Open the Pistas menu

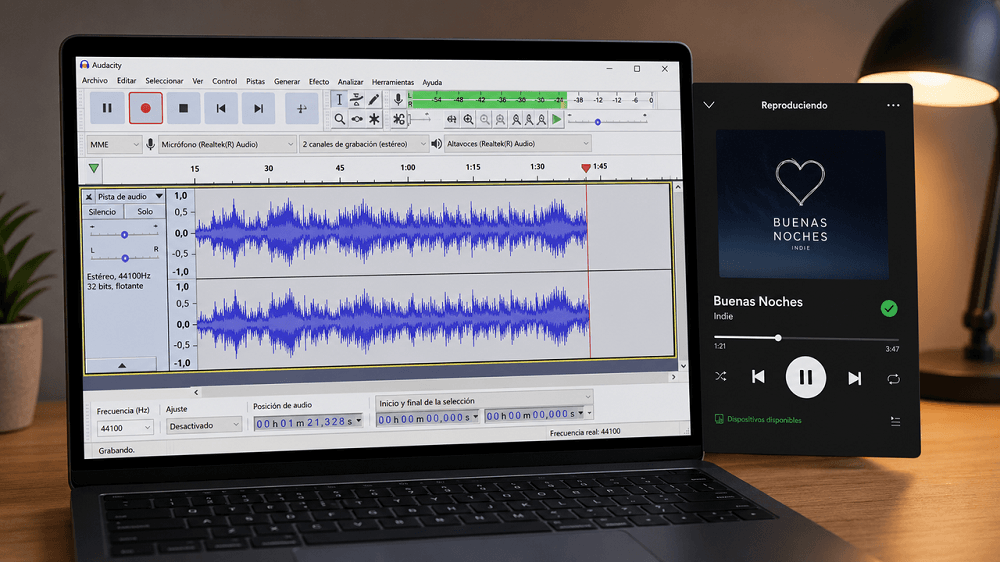coord(255,82)
